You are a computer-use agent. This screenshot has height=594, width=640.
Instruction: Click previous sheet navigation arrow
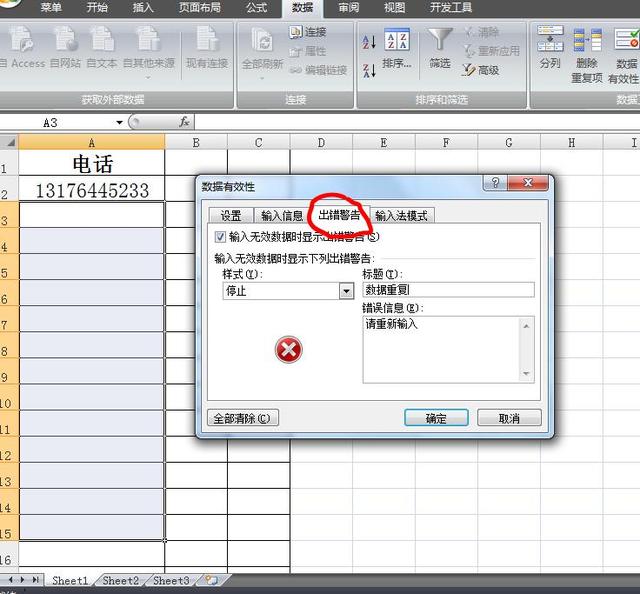click(12, 579)
